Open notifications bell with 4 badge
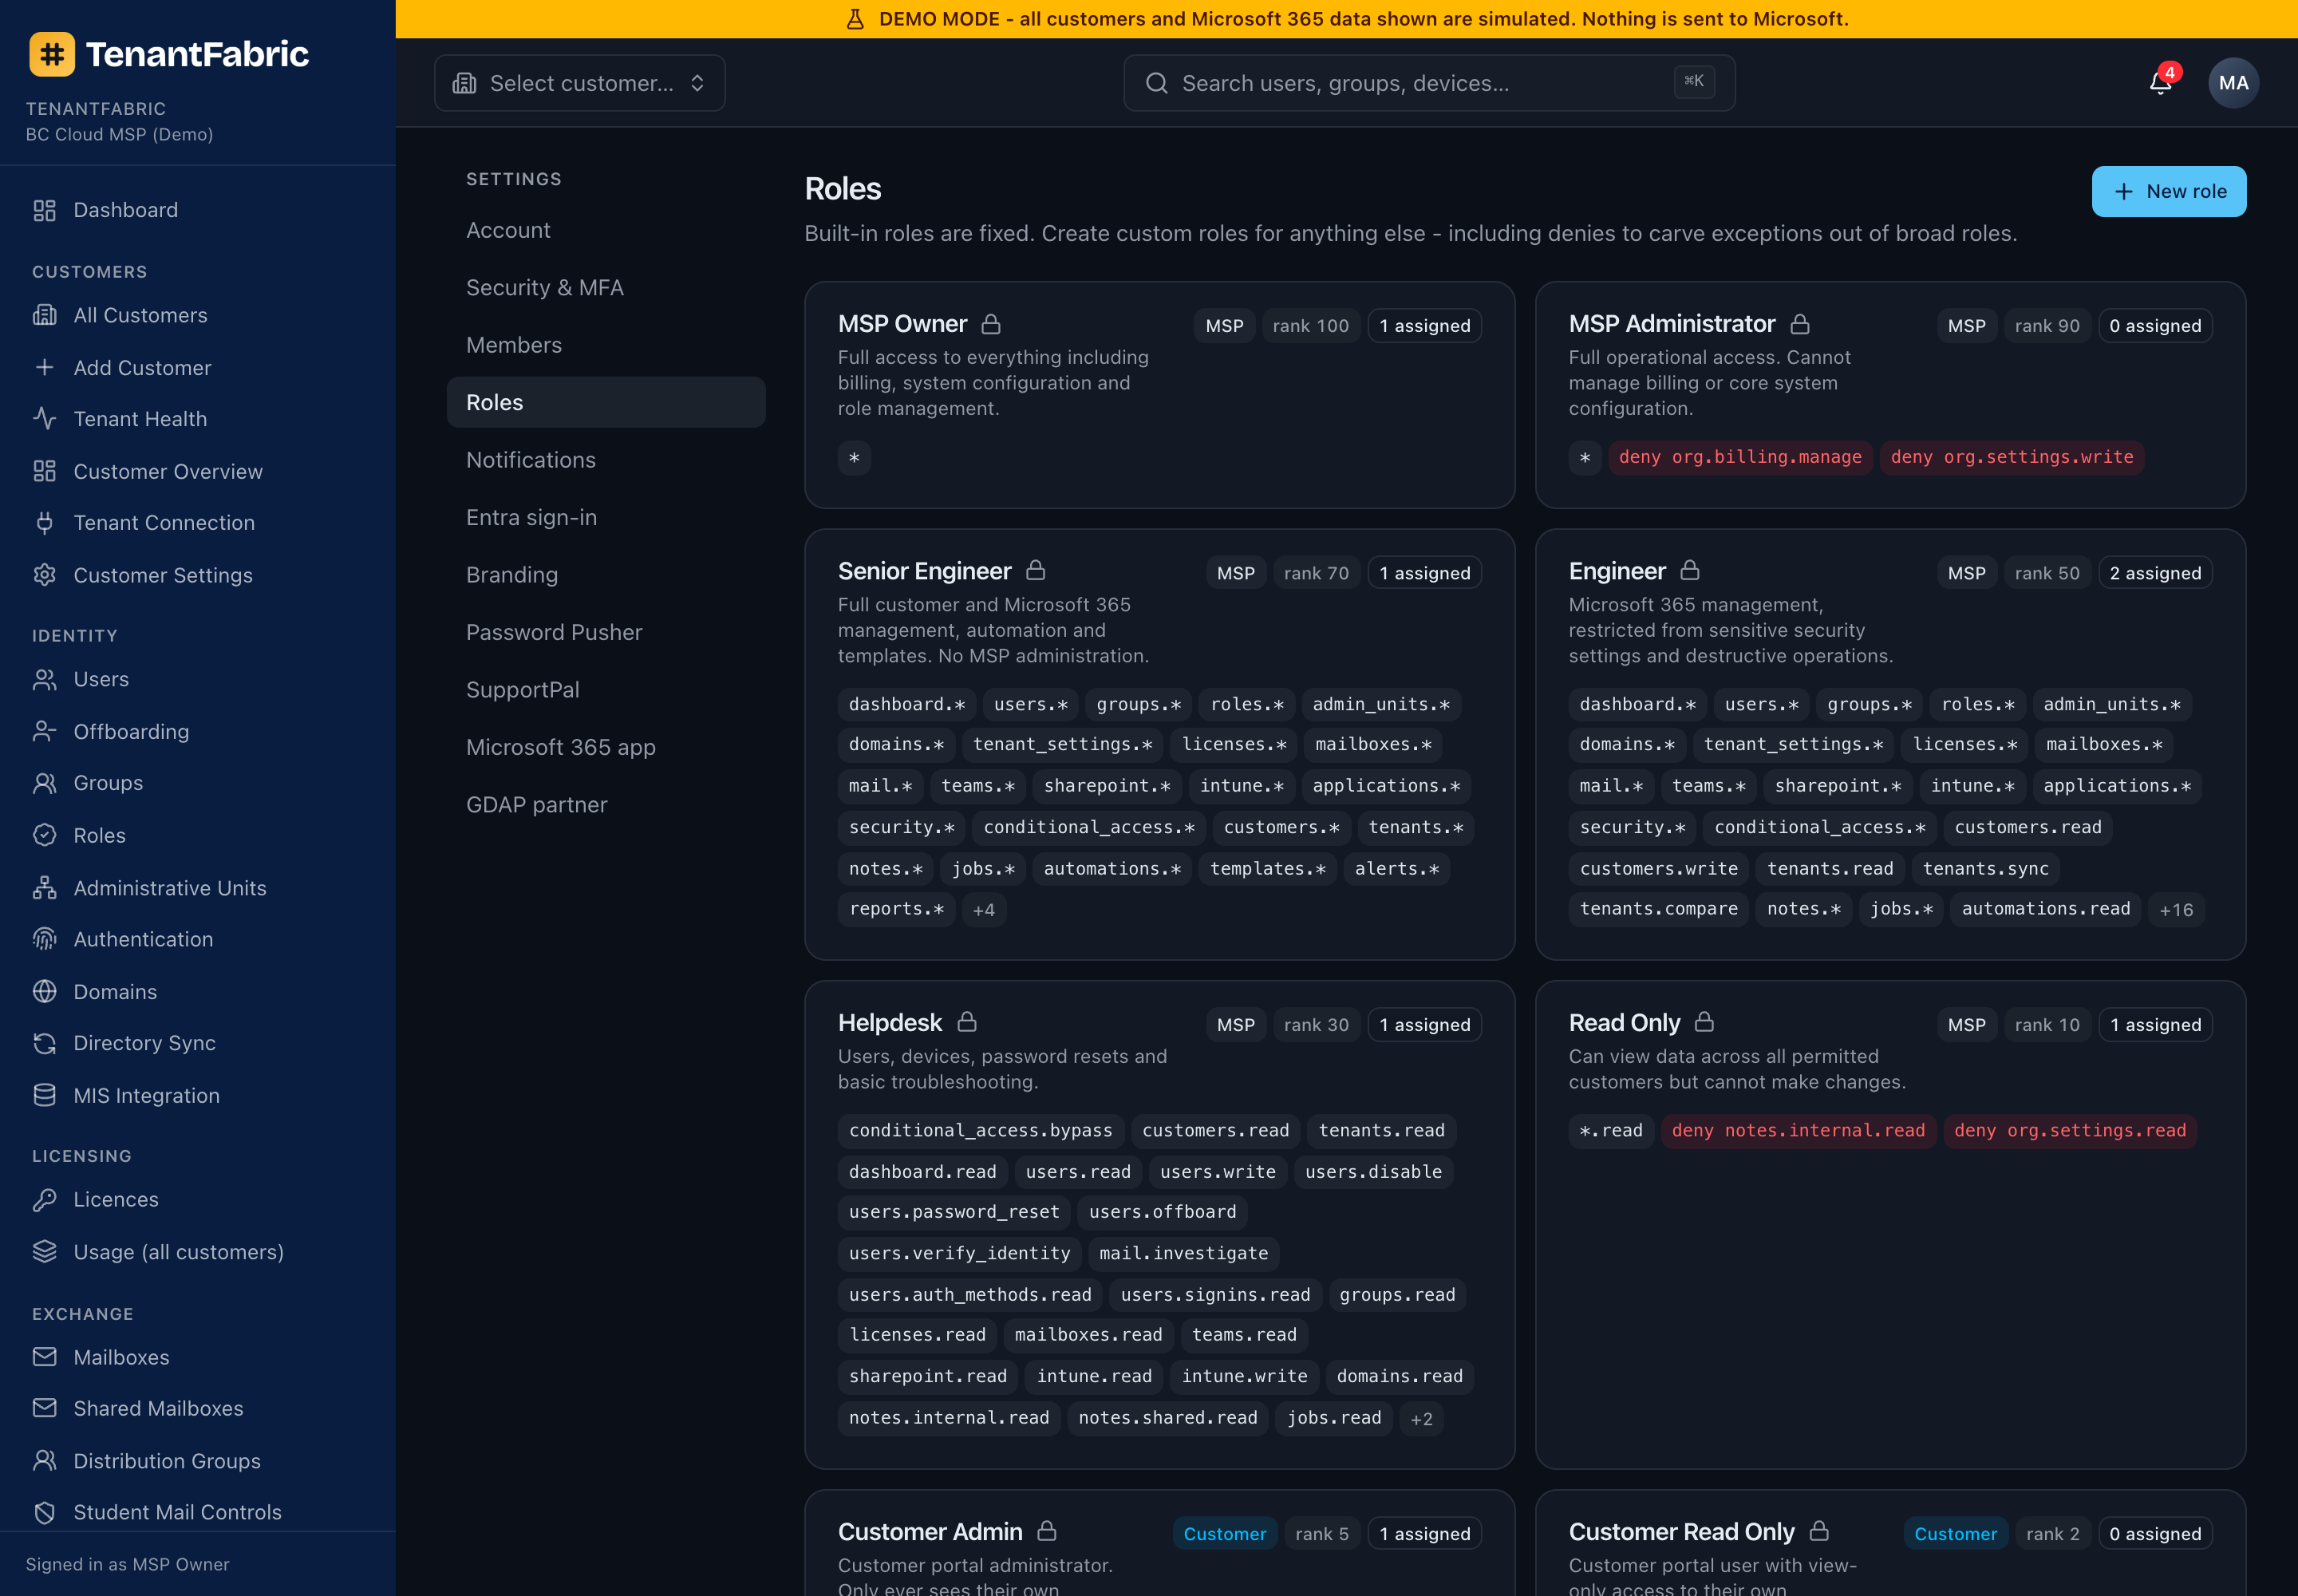The height and width of the screenshot is (1596, 2298). (2160, 82)
